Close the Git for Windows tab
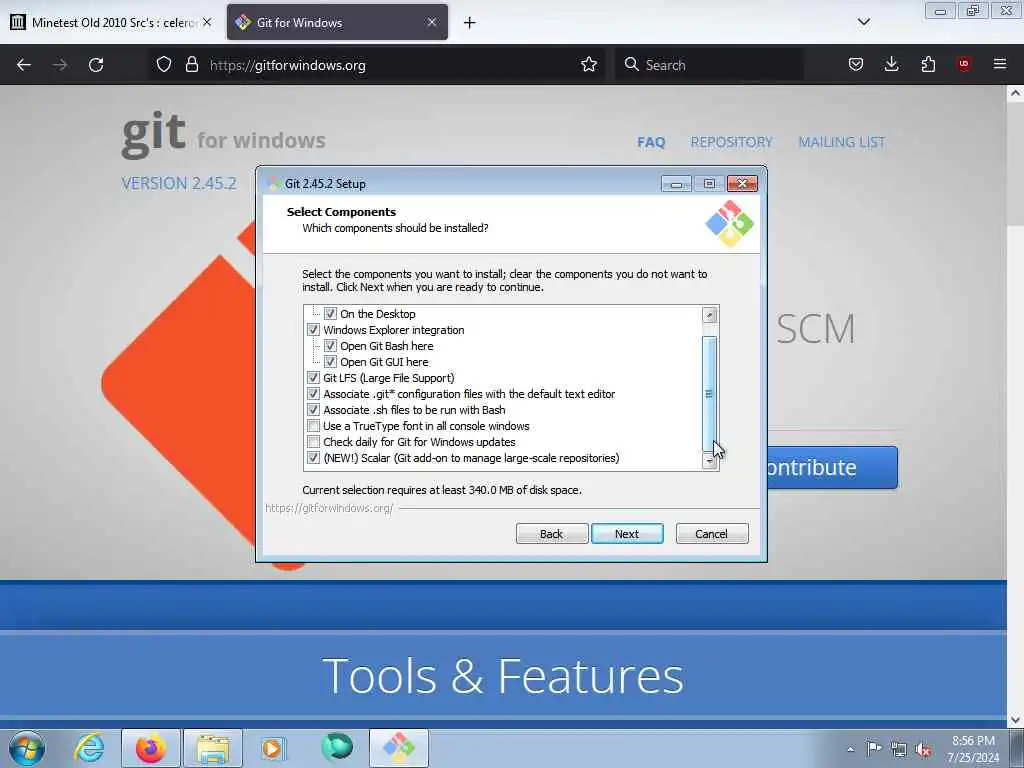 (432, 22)
